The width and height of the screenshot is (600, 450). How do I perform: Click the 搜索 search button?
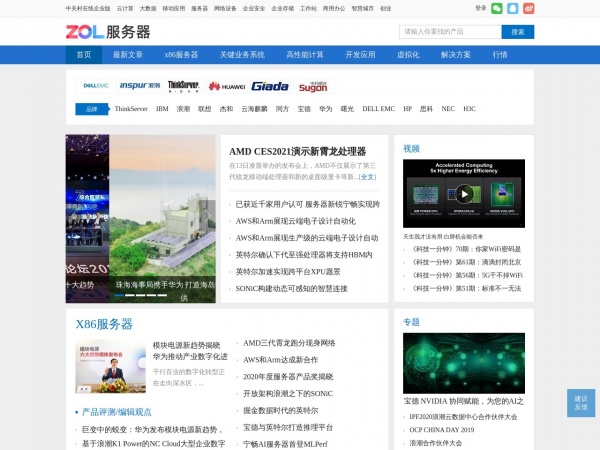tap(518, 32)
